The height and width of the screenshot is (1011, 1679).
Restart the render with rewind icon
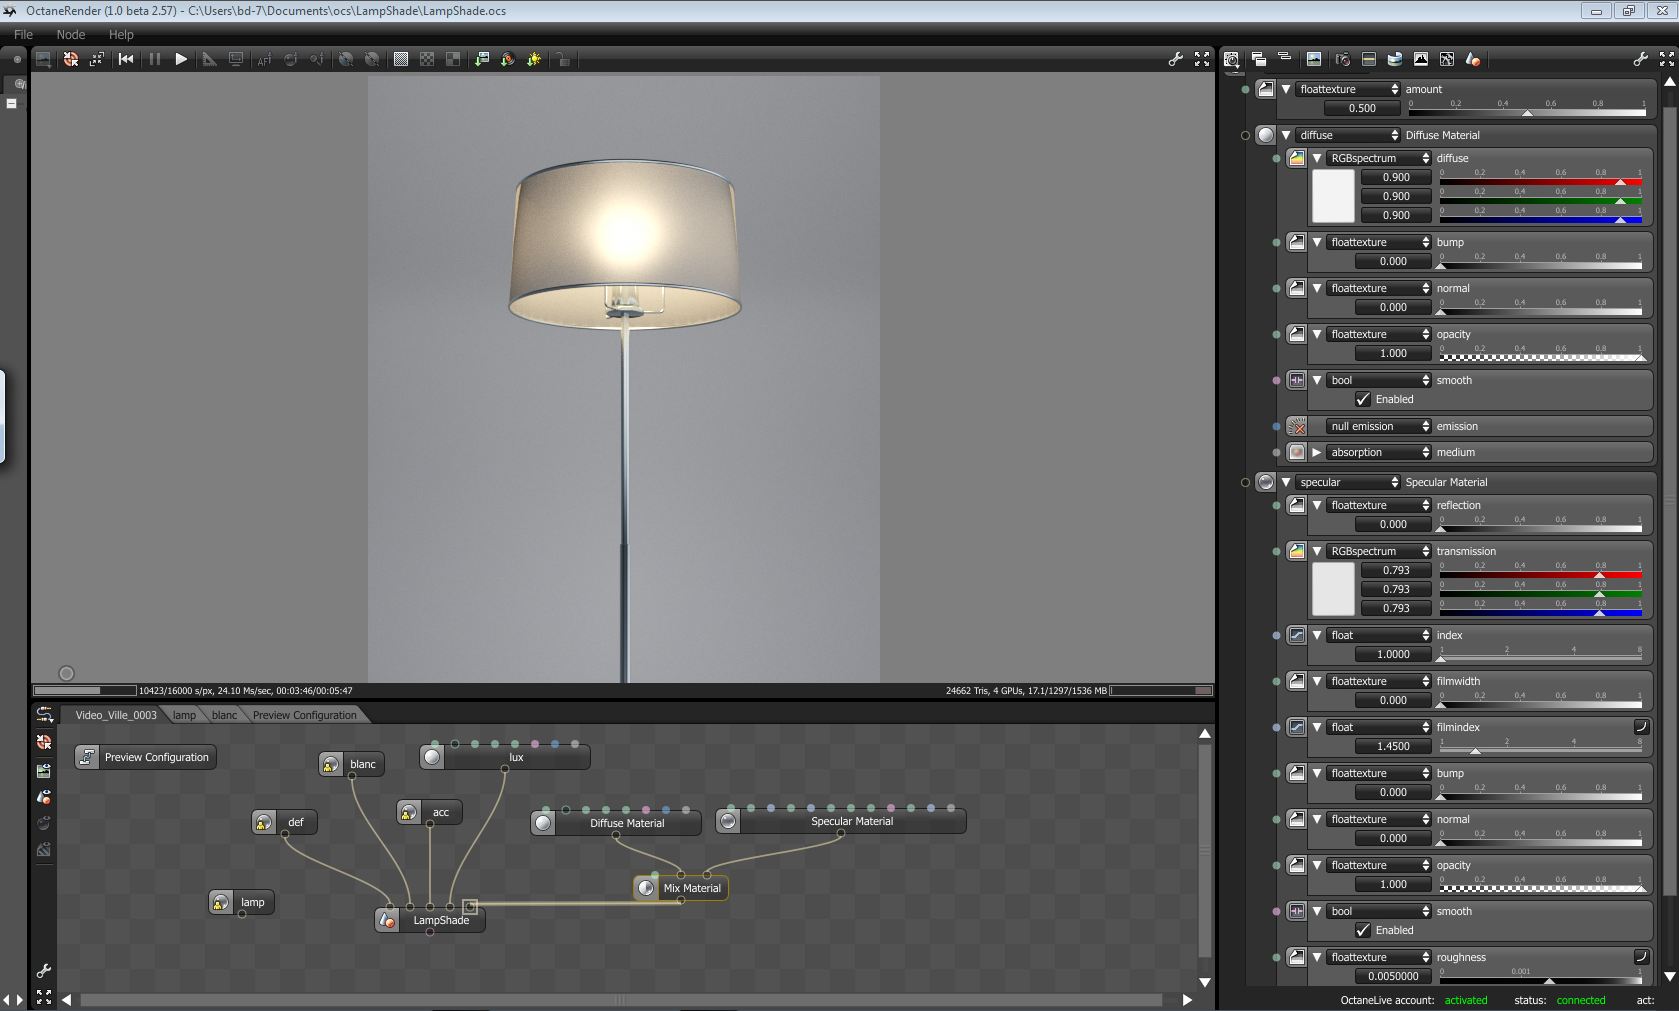[x=126, y=60]
